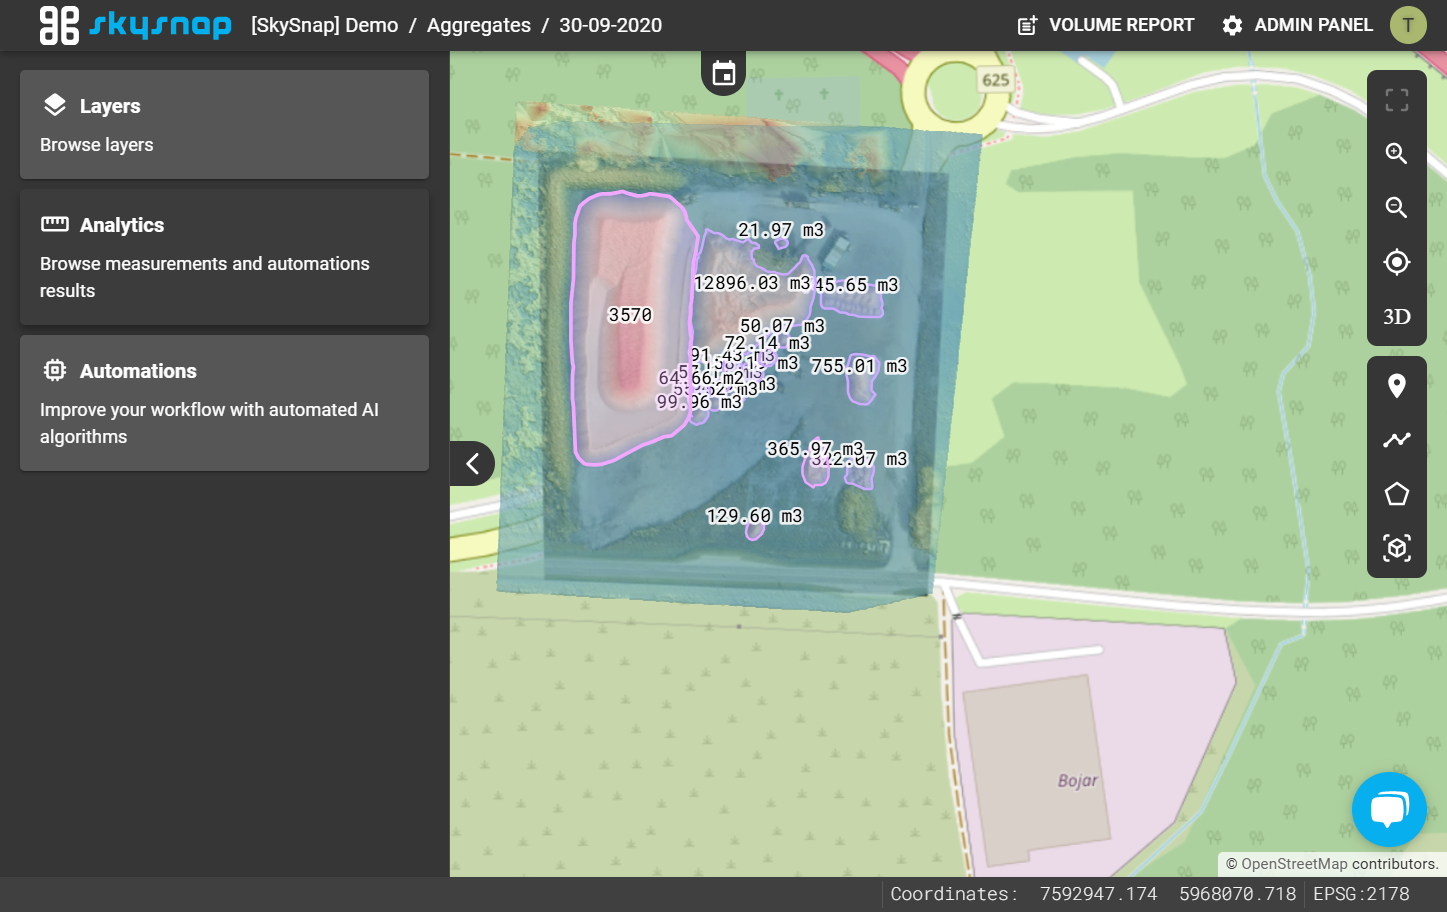Toggle fullscreen map view
Viewport: 1447px width, 912px height.
tap(1397, 100)
